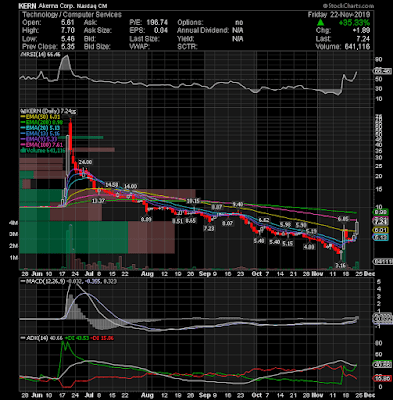
Task: Click the yellow 6.01 tag on right axis
Action: tap(382, 230)
